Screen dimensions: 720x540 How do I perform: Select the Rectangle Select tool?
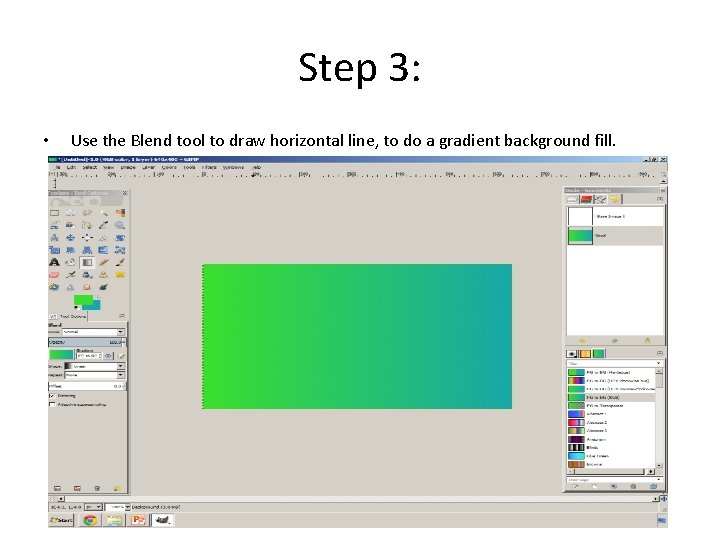[54, 213]
